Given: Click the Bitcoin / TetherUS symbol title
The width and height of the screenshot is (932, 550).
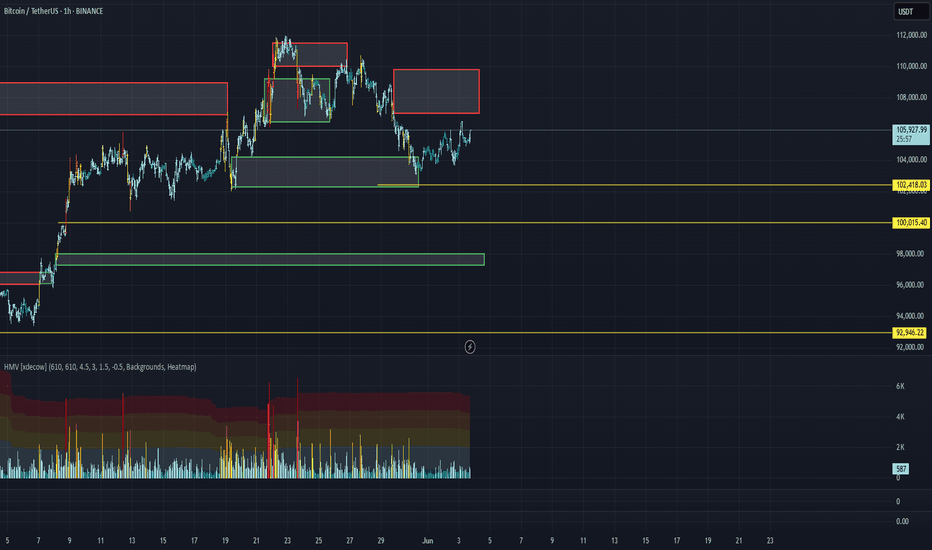Looking at the screenshot, I should tap(53, 11).
